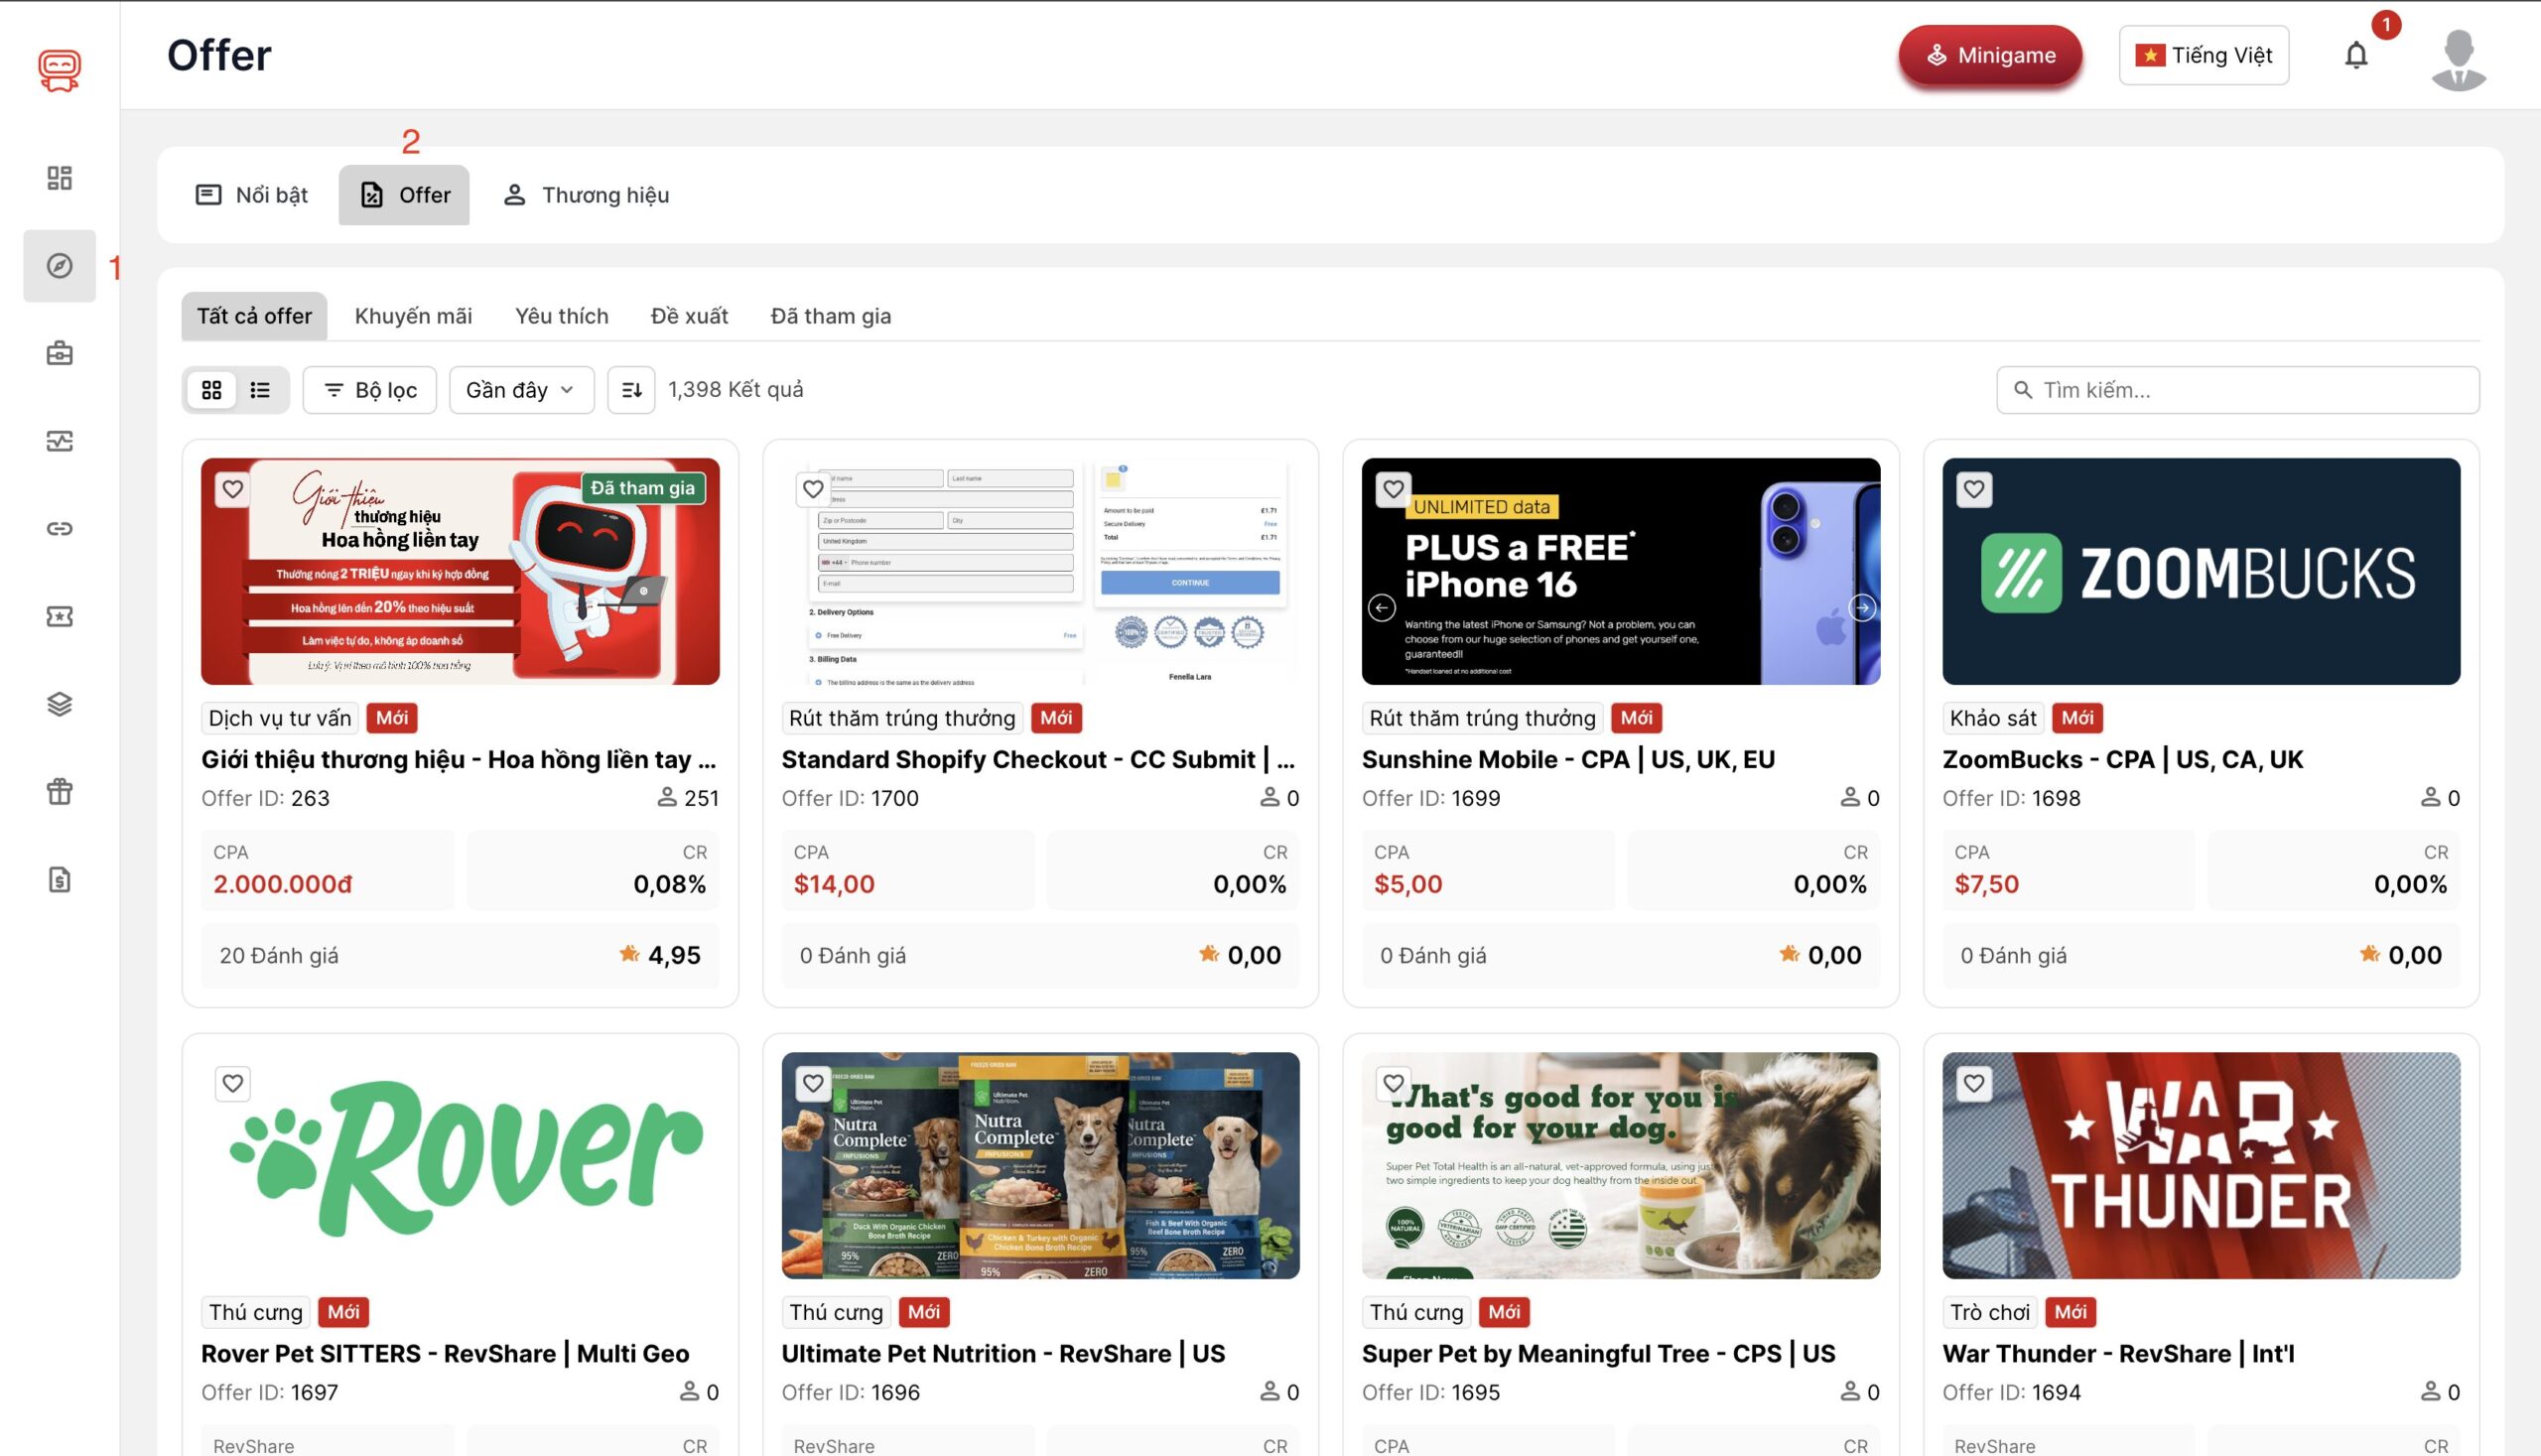Image resolution: width=2541 pixels, height=1456 pixels.
Task: Toggle the heart on the Sunshine Mobile offer
Action: pyautogui.click(x=1392, y=489)
